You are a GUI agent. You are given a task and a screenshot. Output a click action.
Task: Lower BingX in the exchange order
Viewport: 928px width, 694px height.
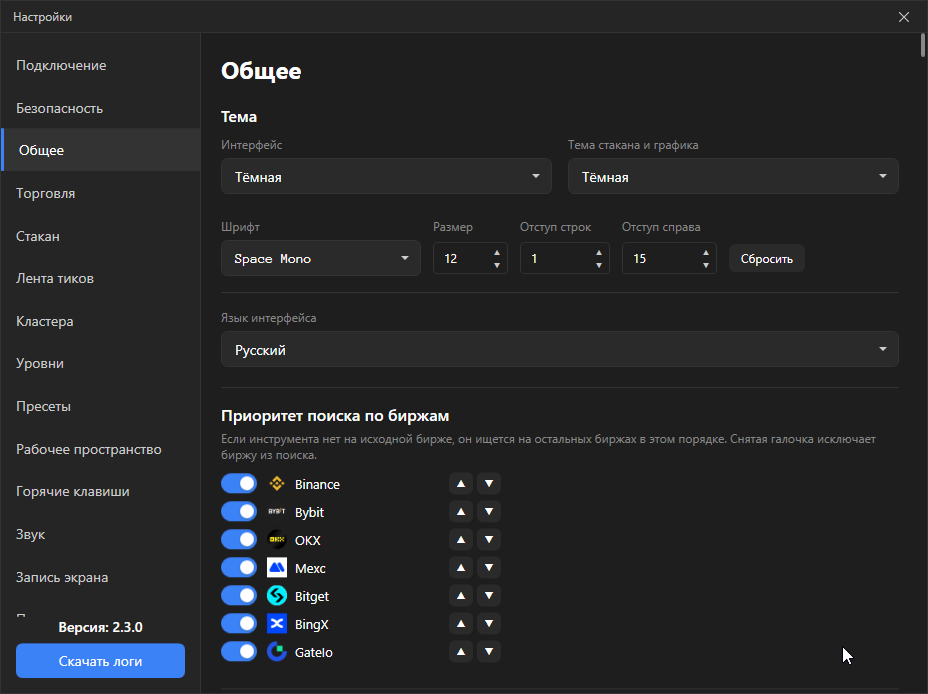489,624
